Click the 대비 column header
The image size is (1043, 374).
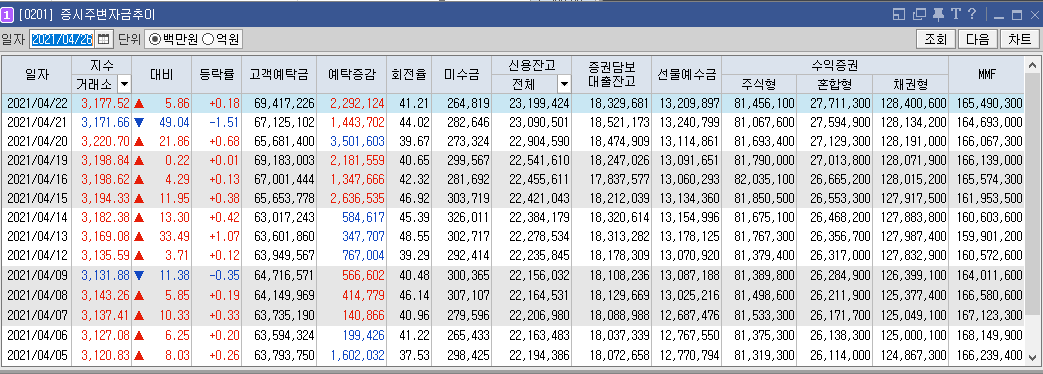162,75
